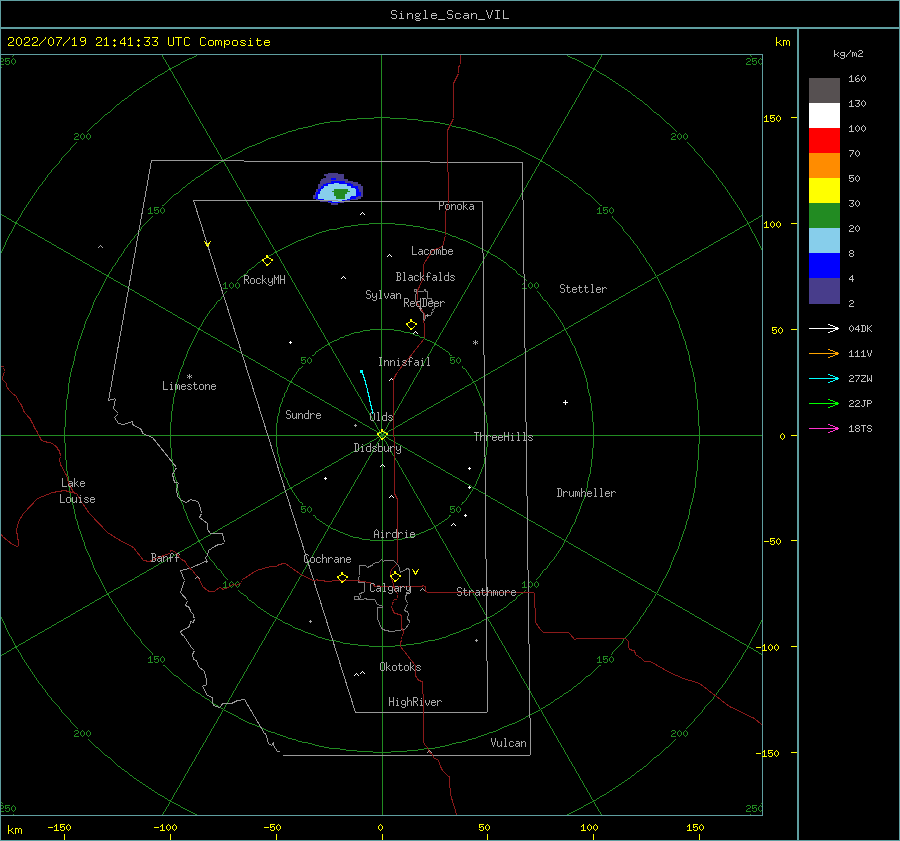Click the red 70-100 color swatch
This screenshot has width=900, height=841.
point(824,141)
